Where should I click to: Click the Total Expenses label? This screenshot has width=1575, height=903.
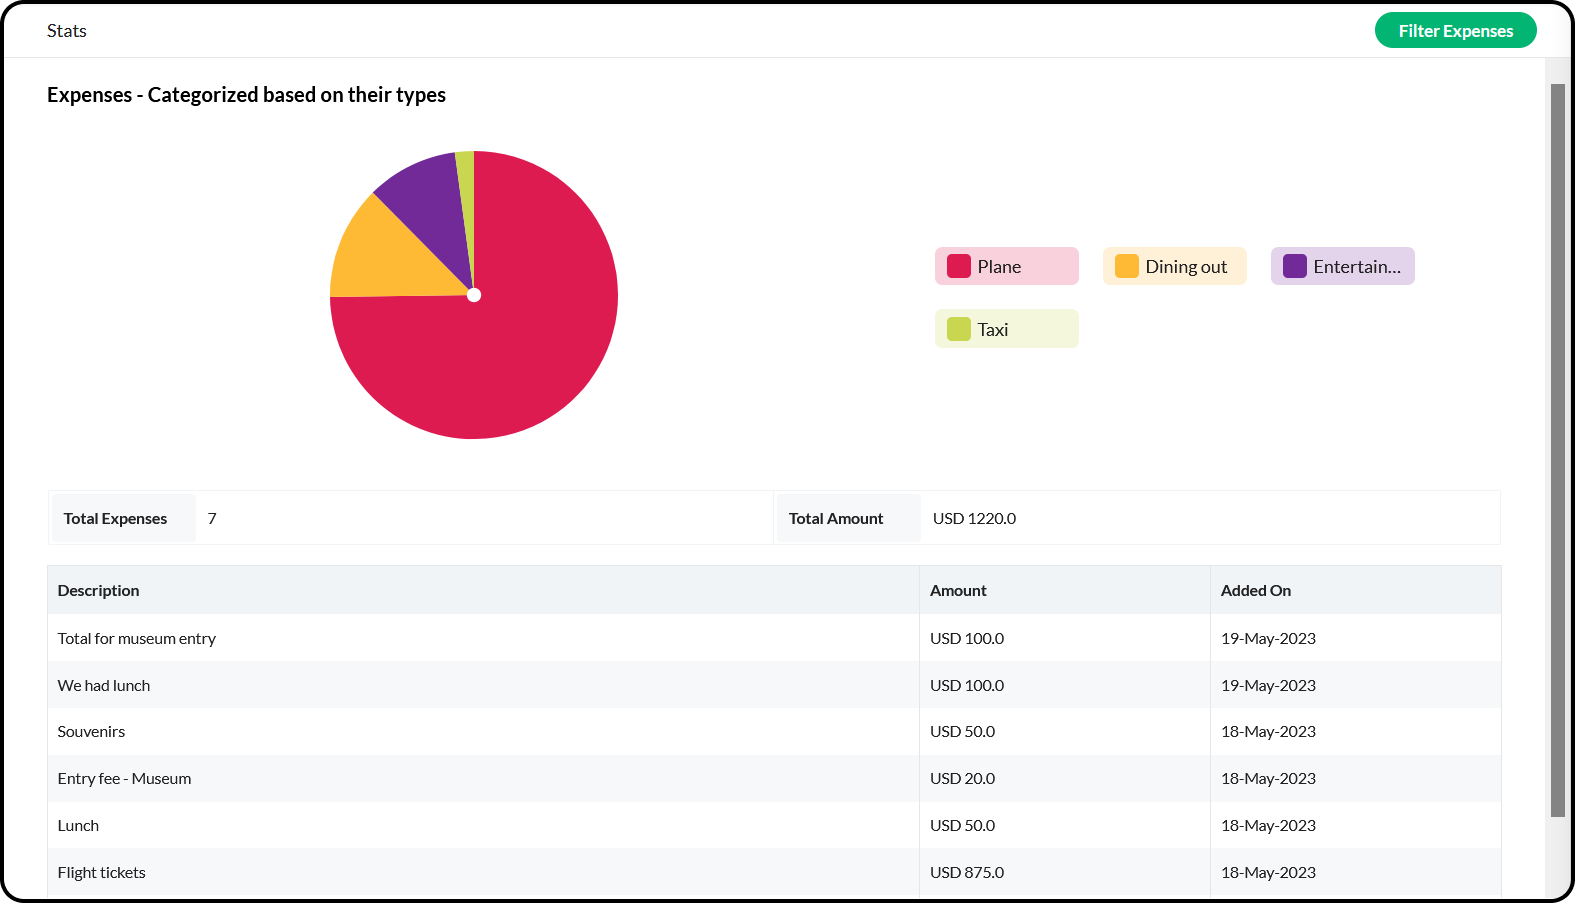coord(115,518)
